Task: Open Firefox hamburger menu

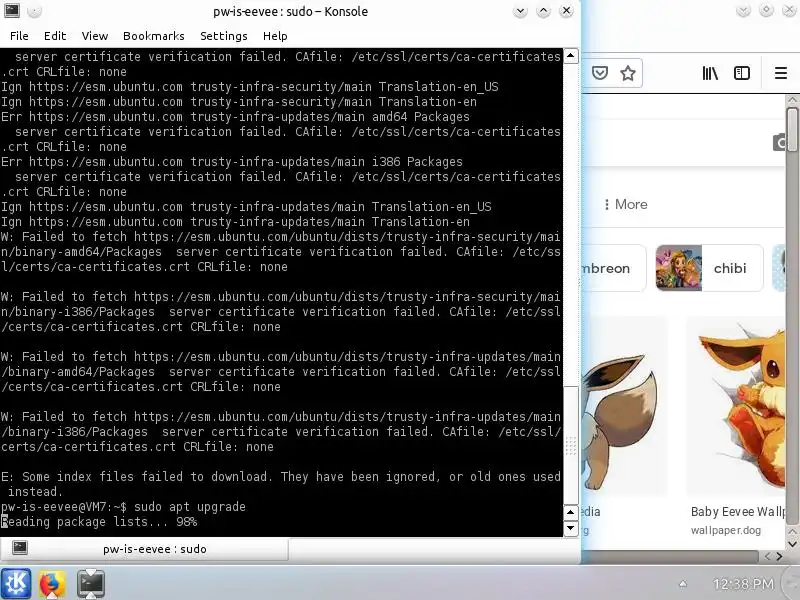Action: click(781, 73)
